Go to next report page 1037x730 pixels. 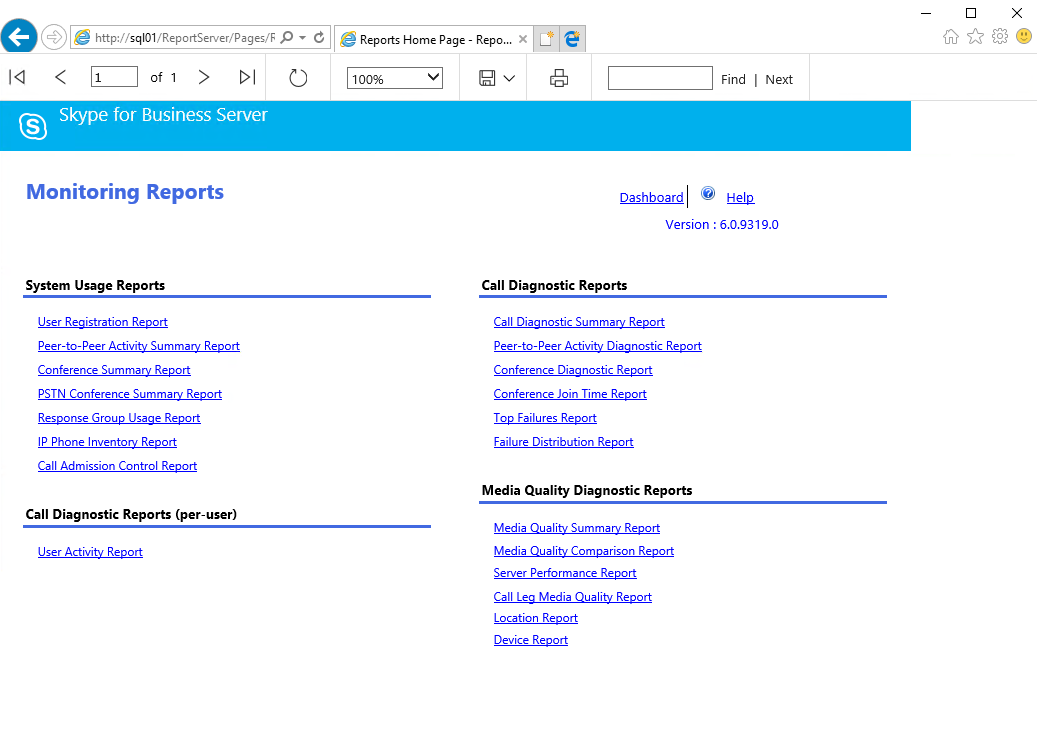[204, 77]
